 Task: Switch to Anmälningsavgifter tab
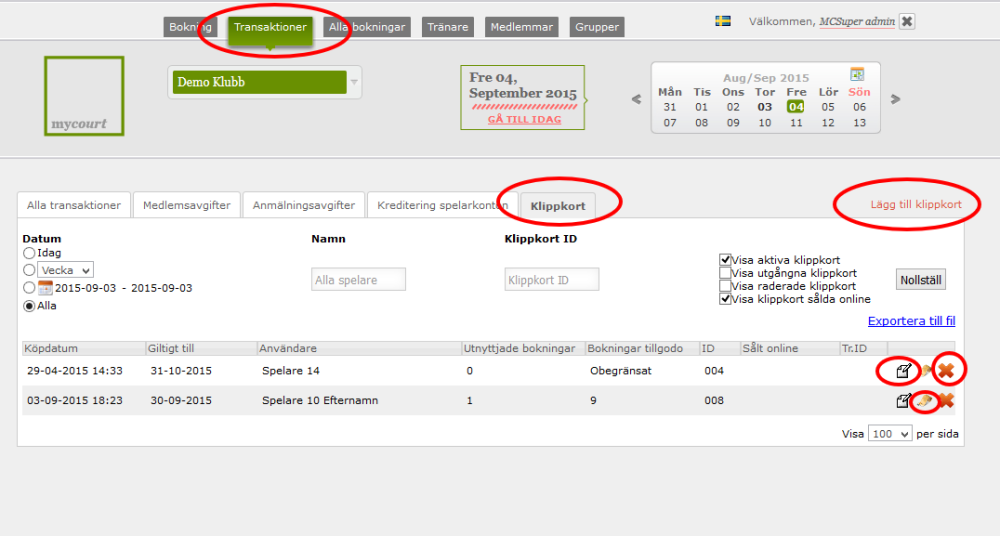point(304,205)
